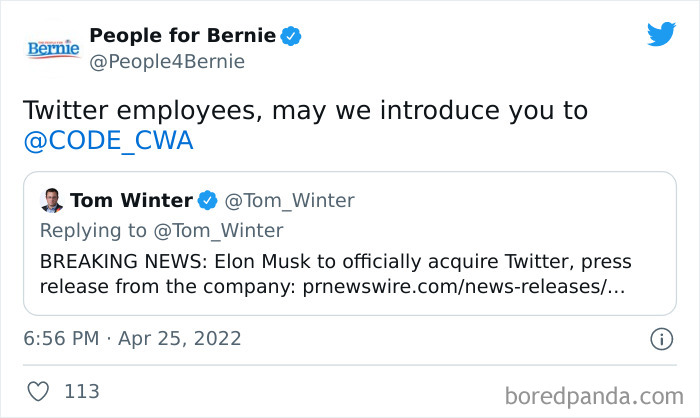Click People for Bernie's verified badge

pyautogui.click(x=291, y=36)
